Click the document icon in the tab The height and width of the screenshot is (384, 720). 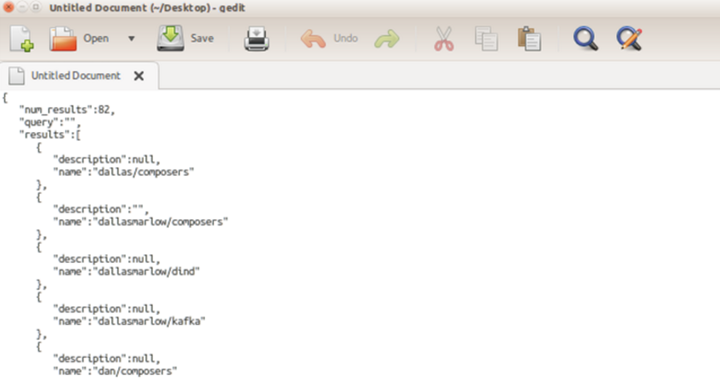point(17,76)
